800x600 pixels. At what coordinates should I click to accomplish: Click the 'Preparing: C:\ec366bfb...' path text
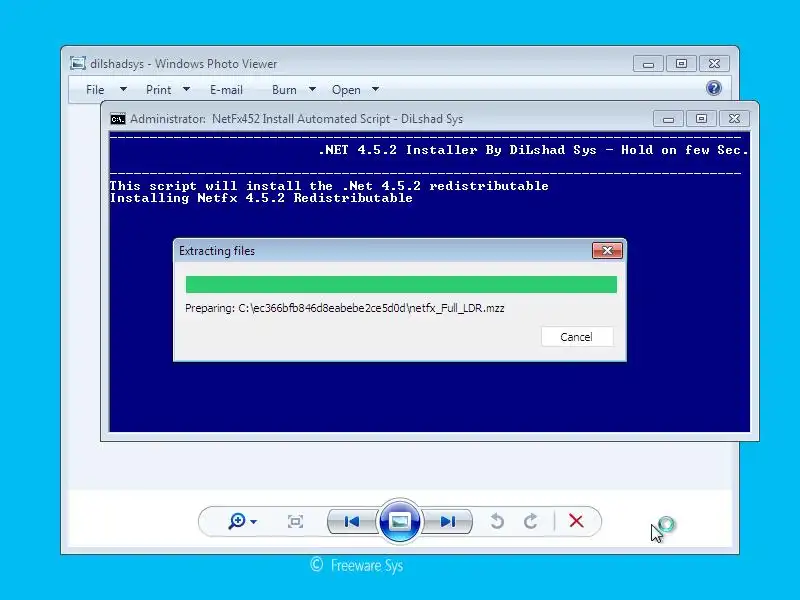point(345,308)
